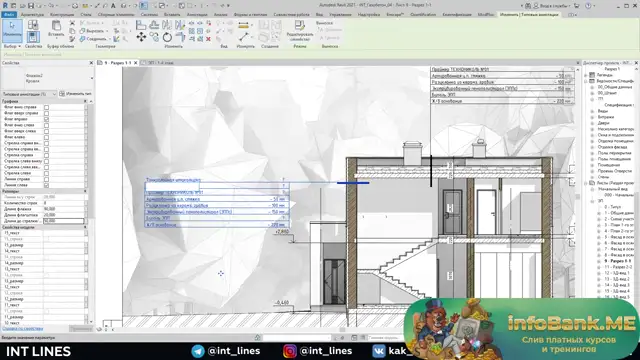640x360 pixels.
Task: Toggle the 'Линия слева' checkbox
Action: [46, 185]
